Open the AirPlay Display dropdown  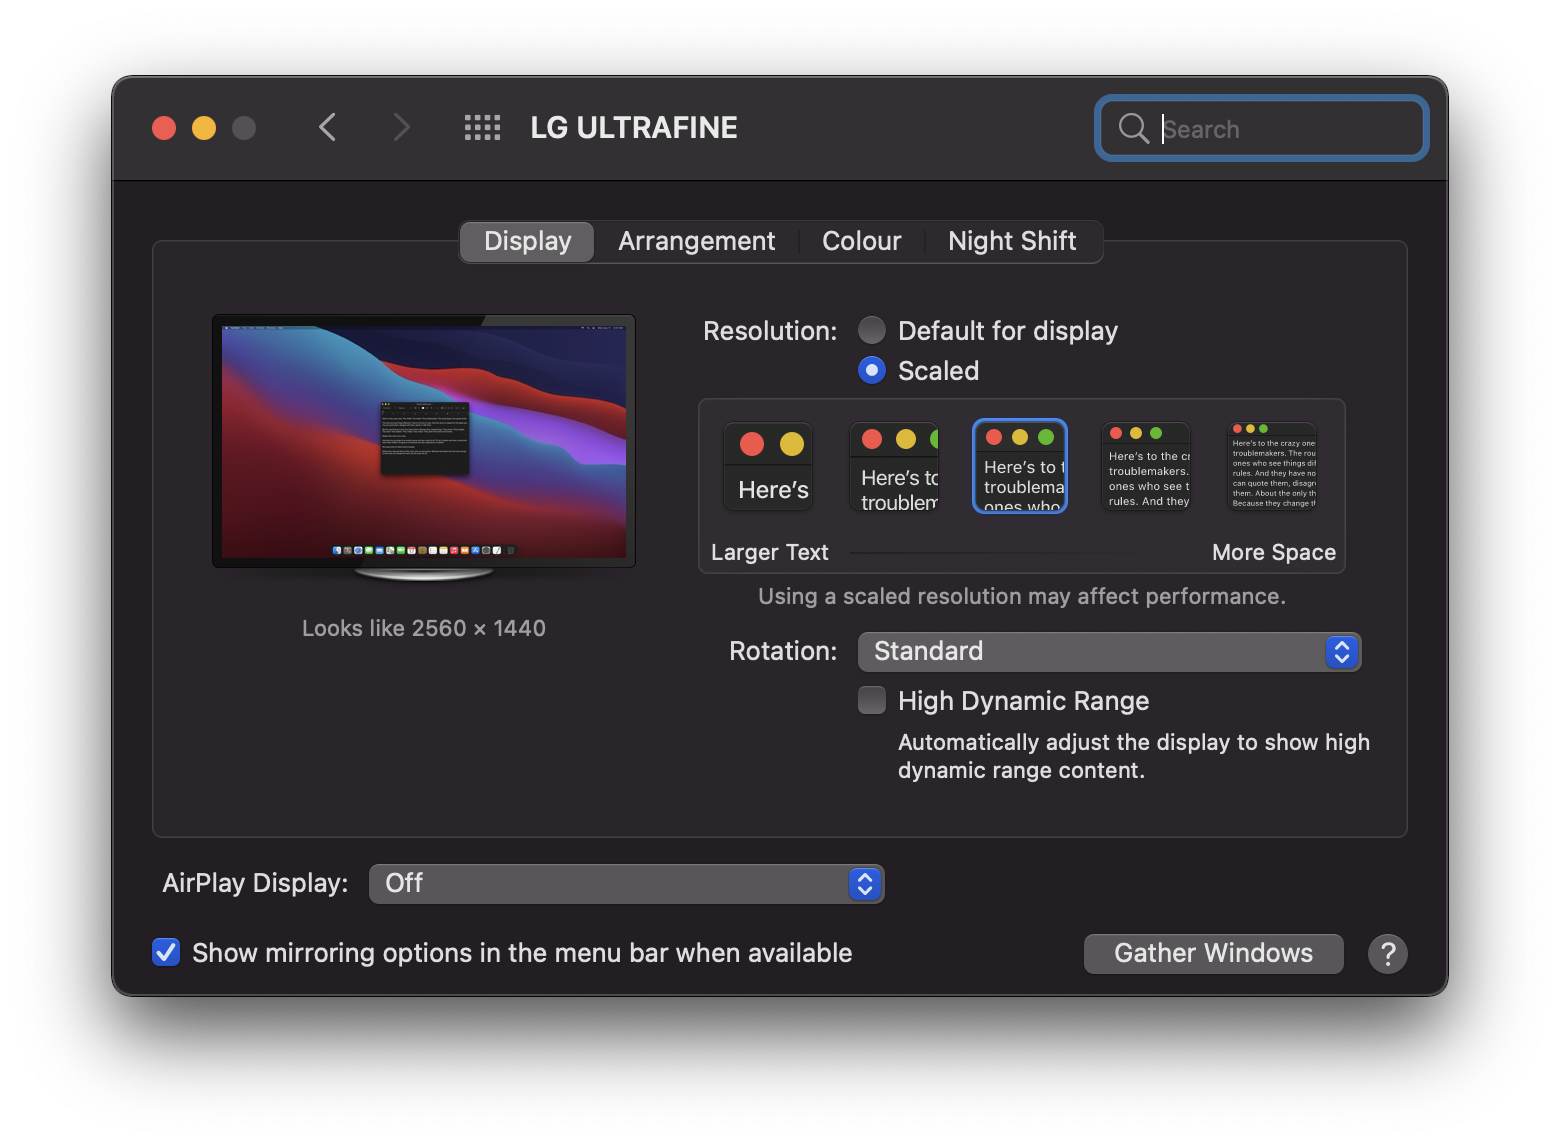626,884
